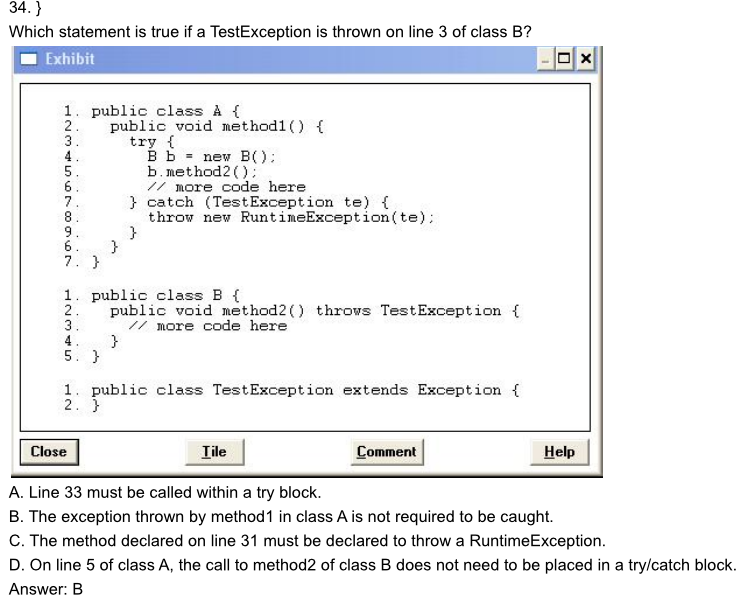Click the '34. }' line at top
This screenshot has height=601, width=745.
25,8
